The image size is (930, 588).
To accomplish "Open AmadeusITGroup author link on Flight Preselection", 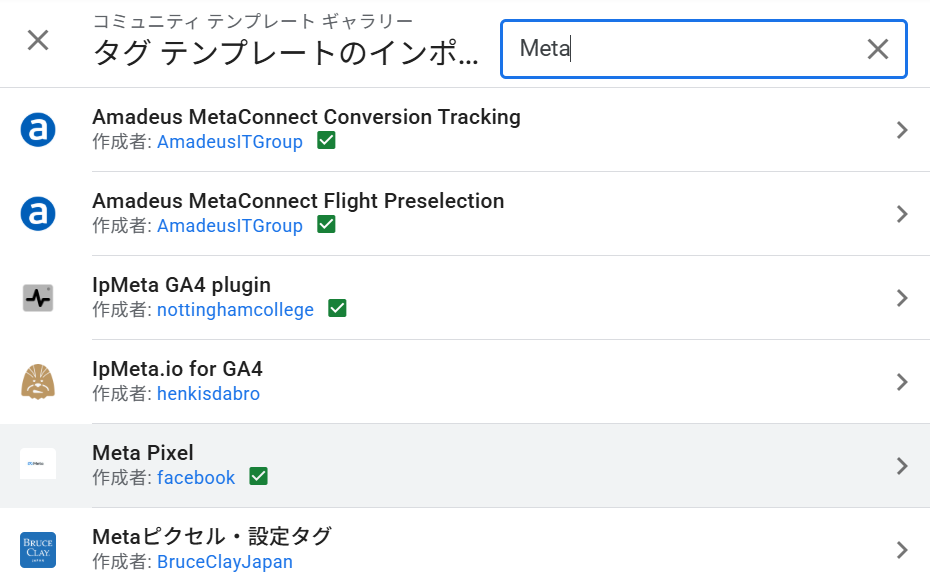I will [229, 226].
